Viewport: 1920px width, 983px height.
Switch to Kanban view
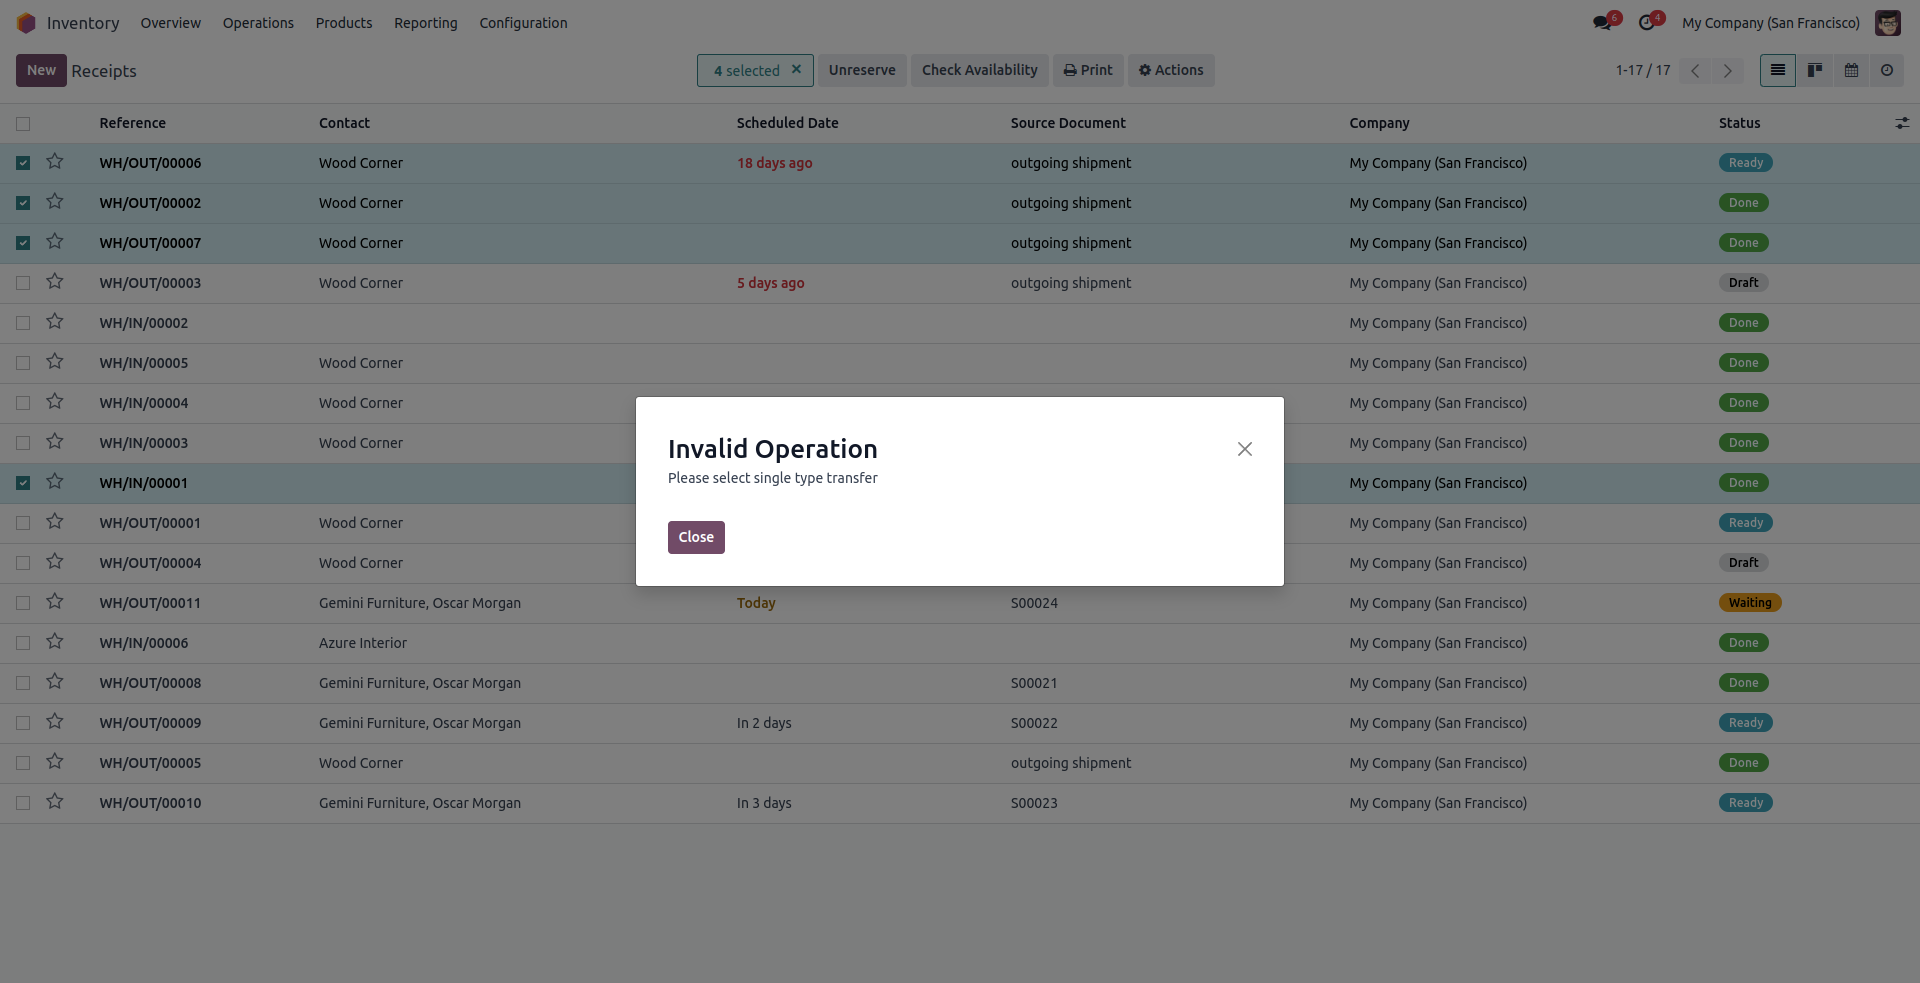[x=1814, y=70]
